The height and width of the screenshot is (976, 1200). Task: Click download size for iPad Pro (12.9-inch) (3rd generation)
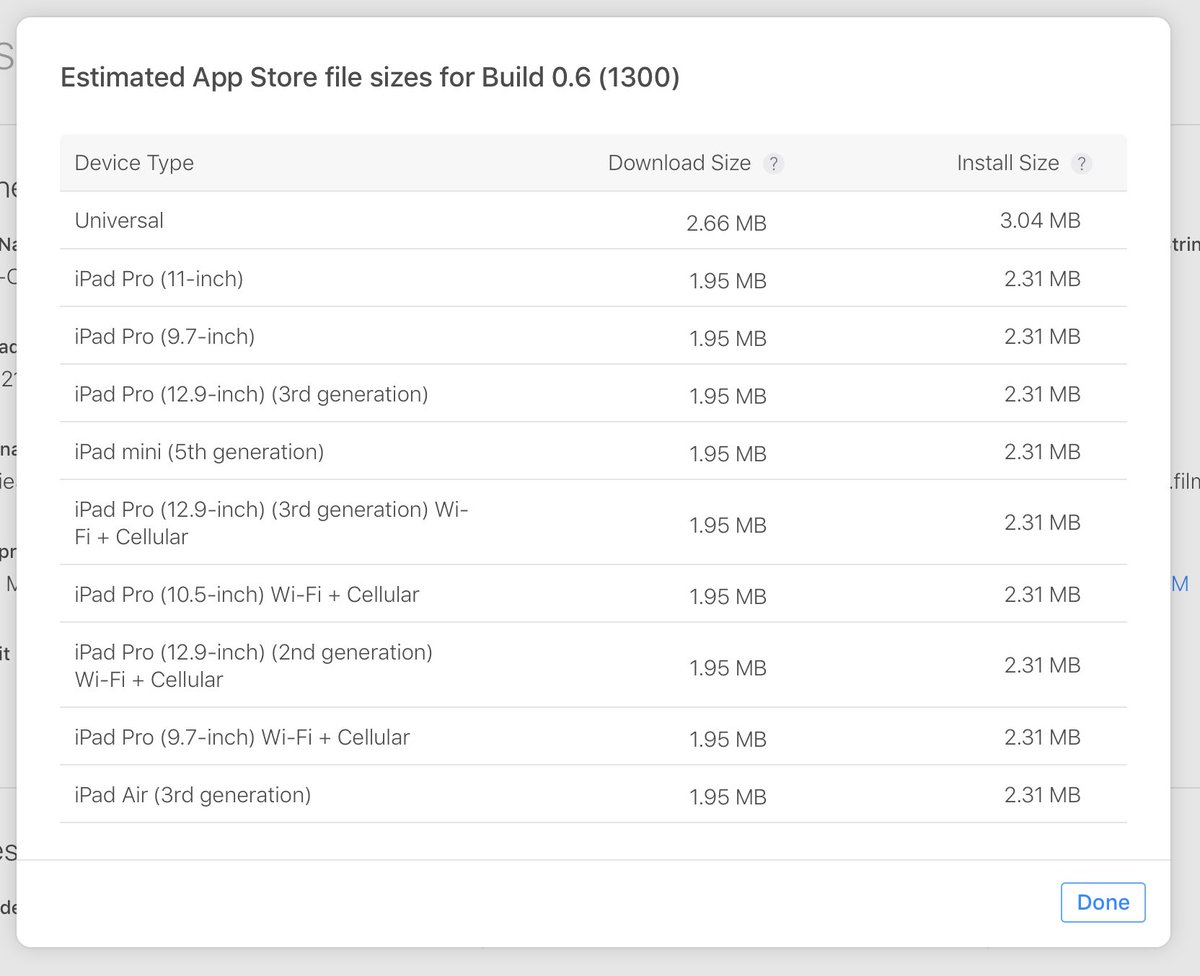728,397
